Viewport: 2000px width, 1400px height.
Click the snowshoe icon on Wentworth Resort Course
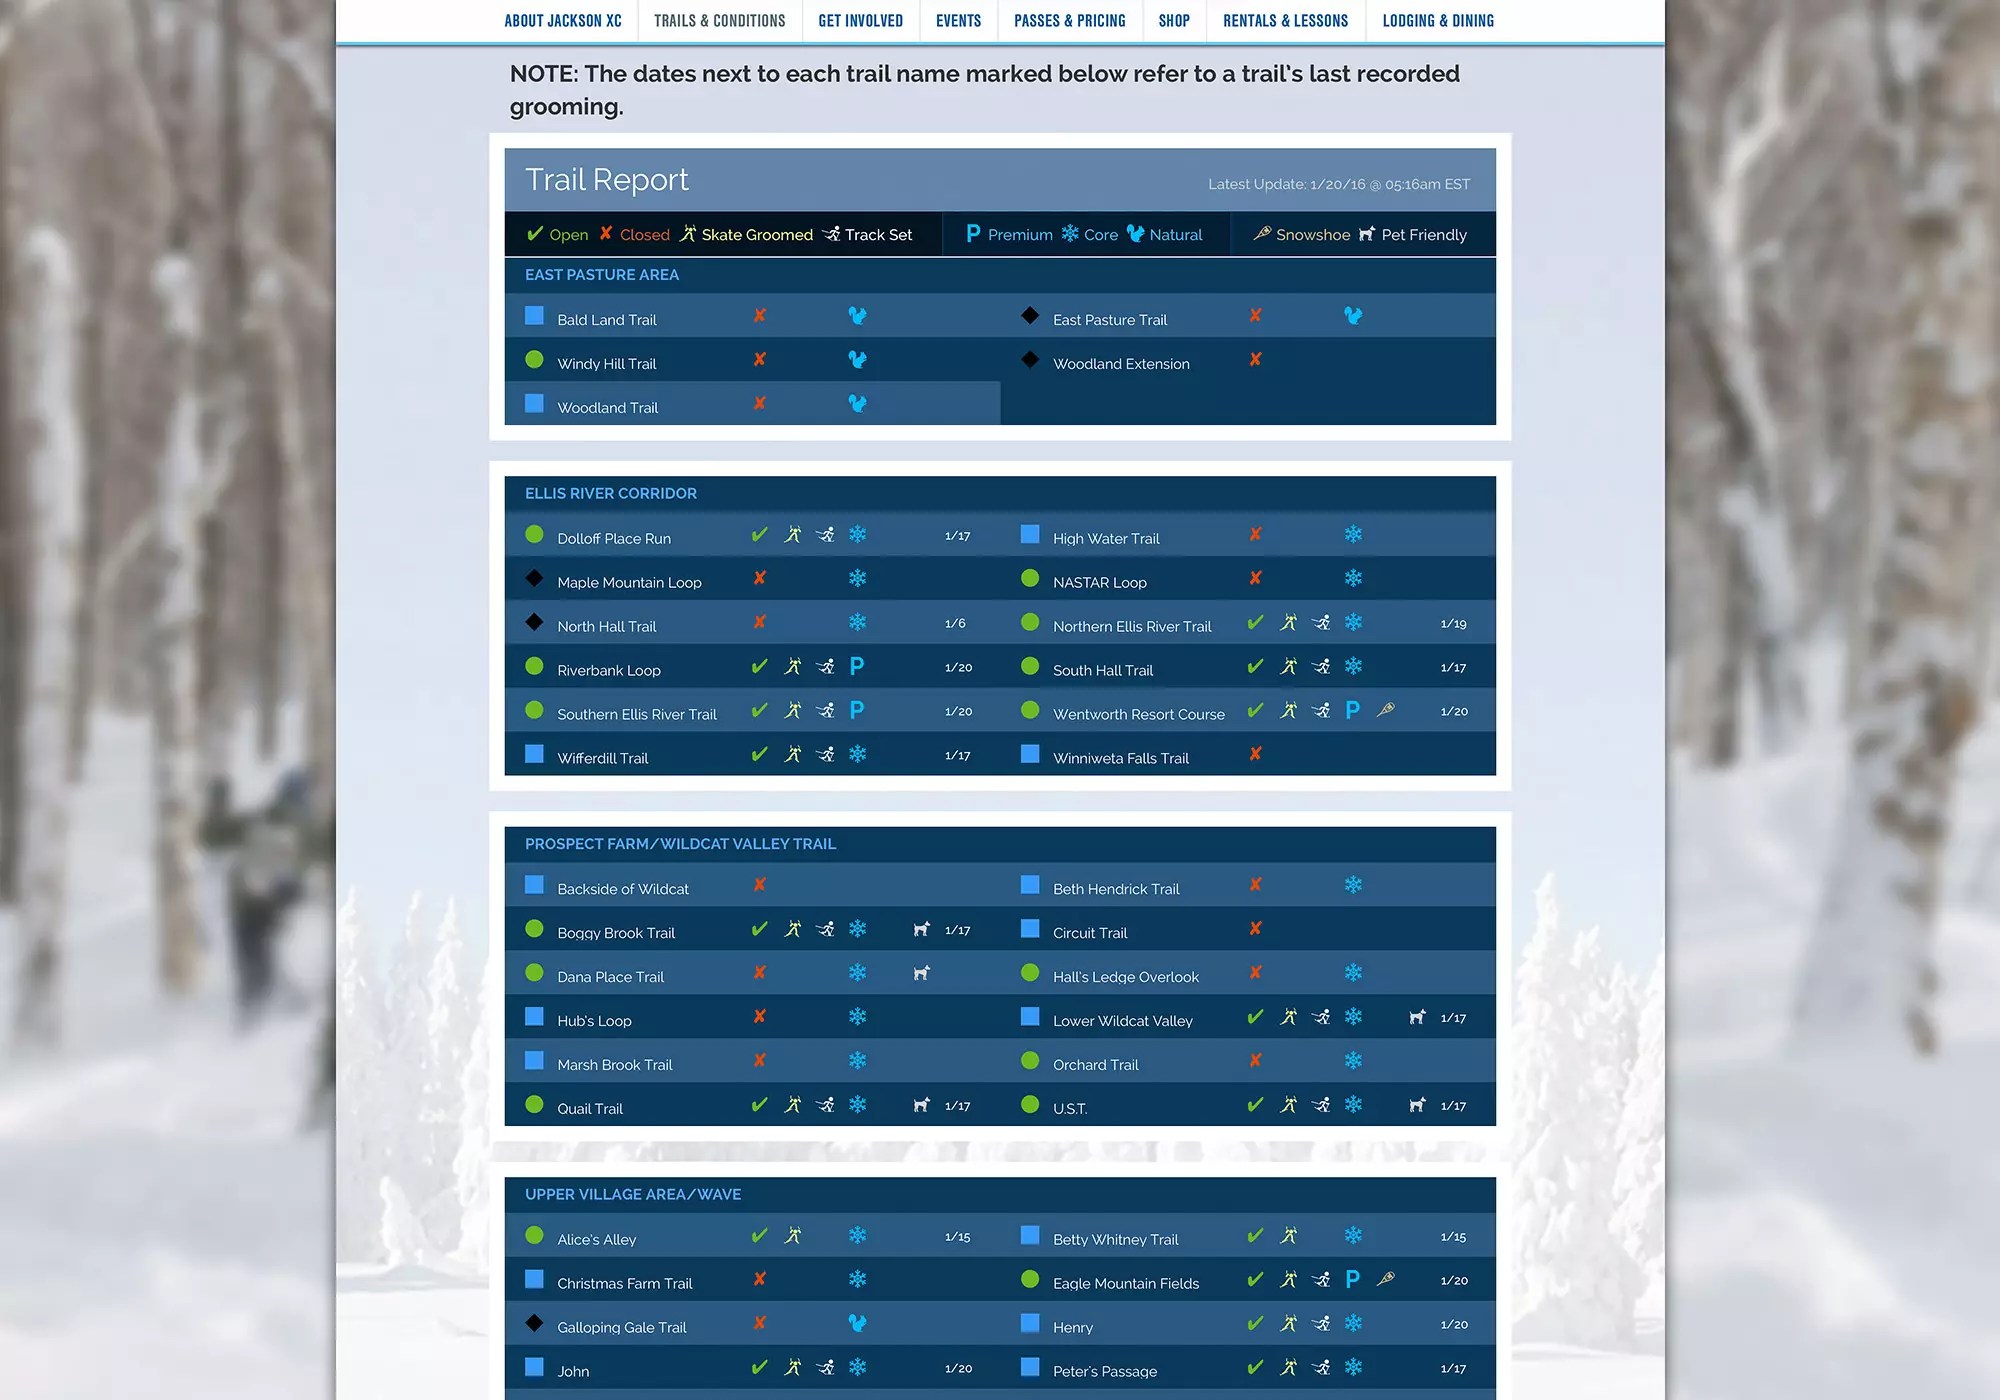click(1386, 710)
